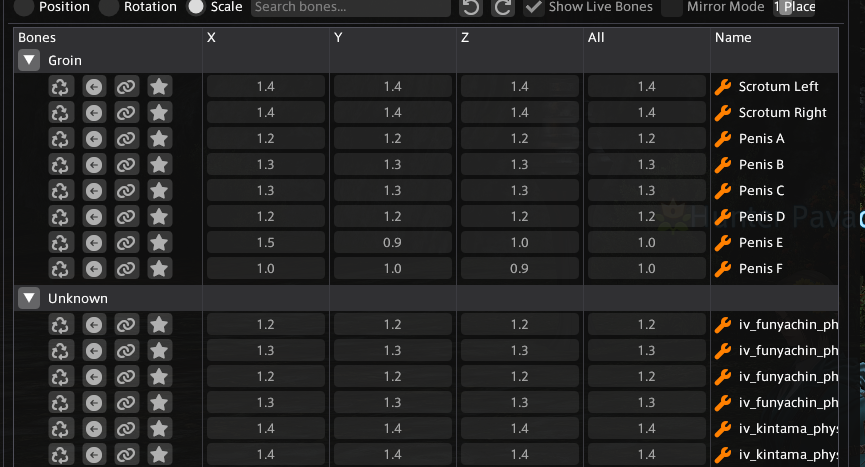865x467 pixels.
Task: Select the Position radio button
Action: [24, 7]
